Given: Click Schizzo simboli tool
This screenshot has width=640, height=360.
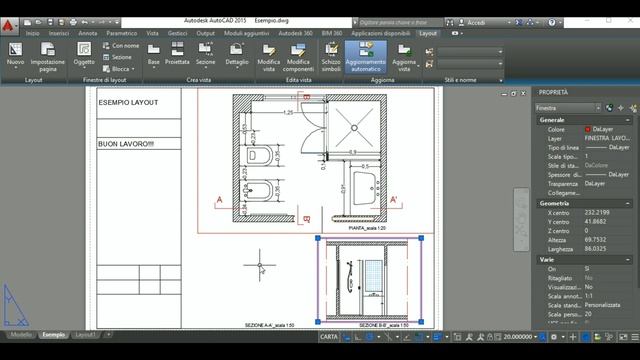Looking at the screenshot, I should pos(331,58).
